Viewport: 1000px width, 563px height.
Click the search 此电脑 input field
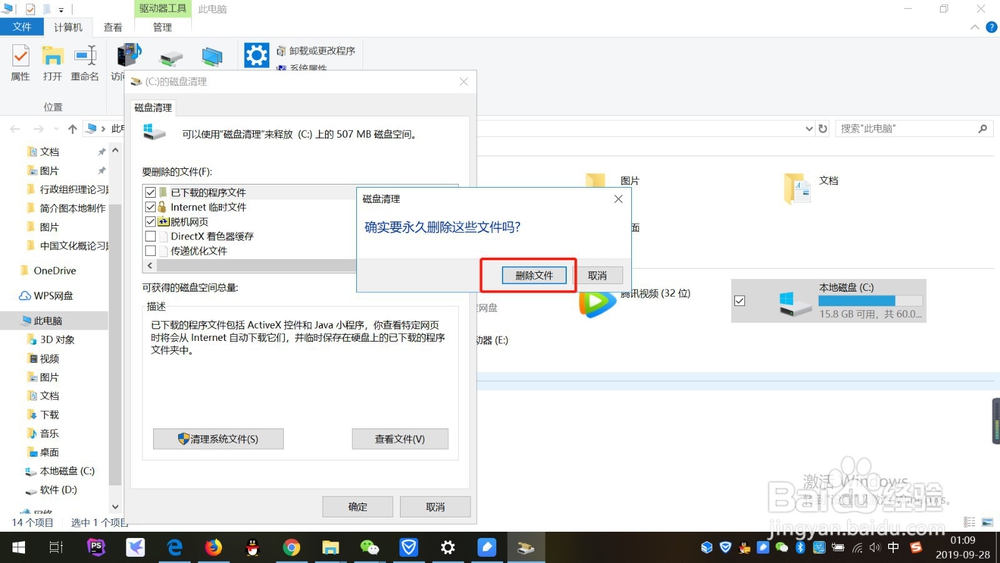[906, 129]
